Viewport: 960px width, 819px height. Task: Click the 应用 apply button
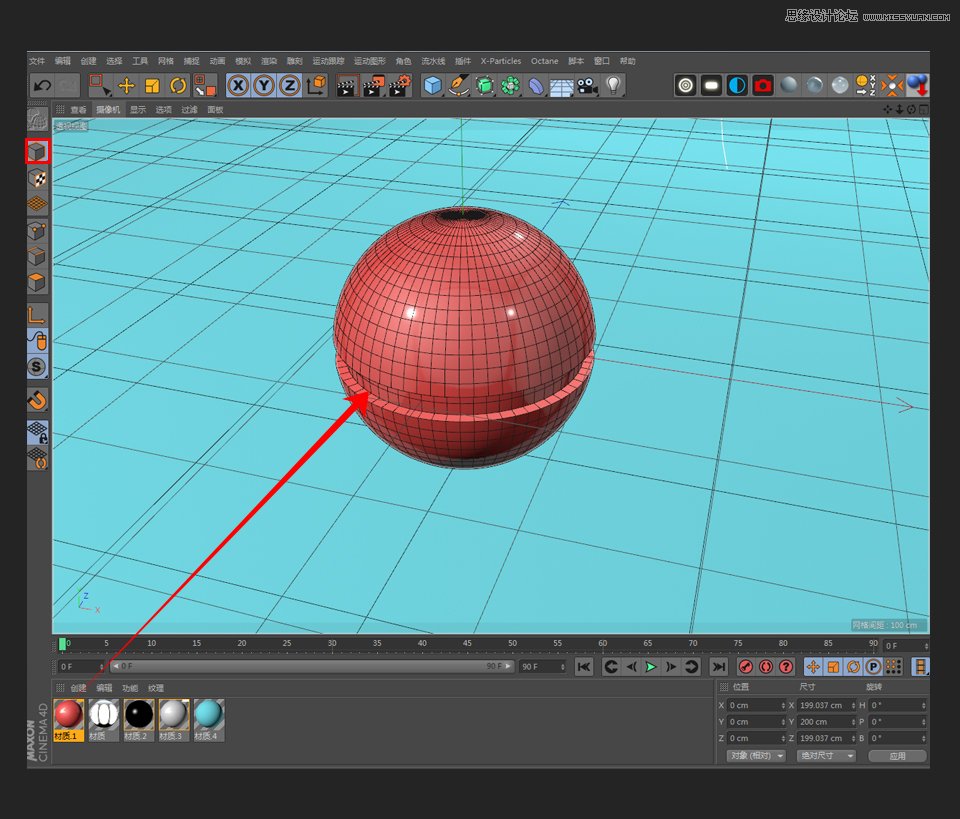coord(897,756)
